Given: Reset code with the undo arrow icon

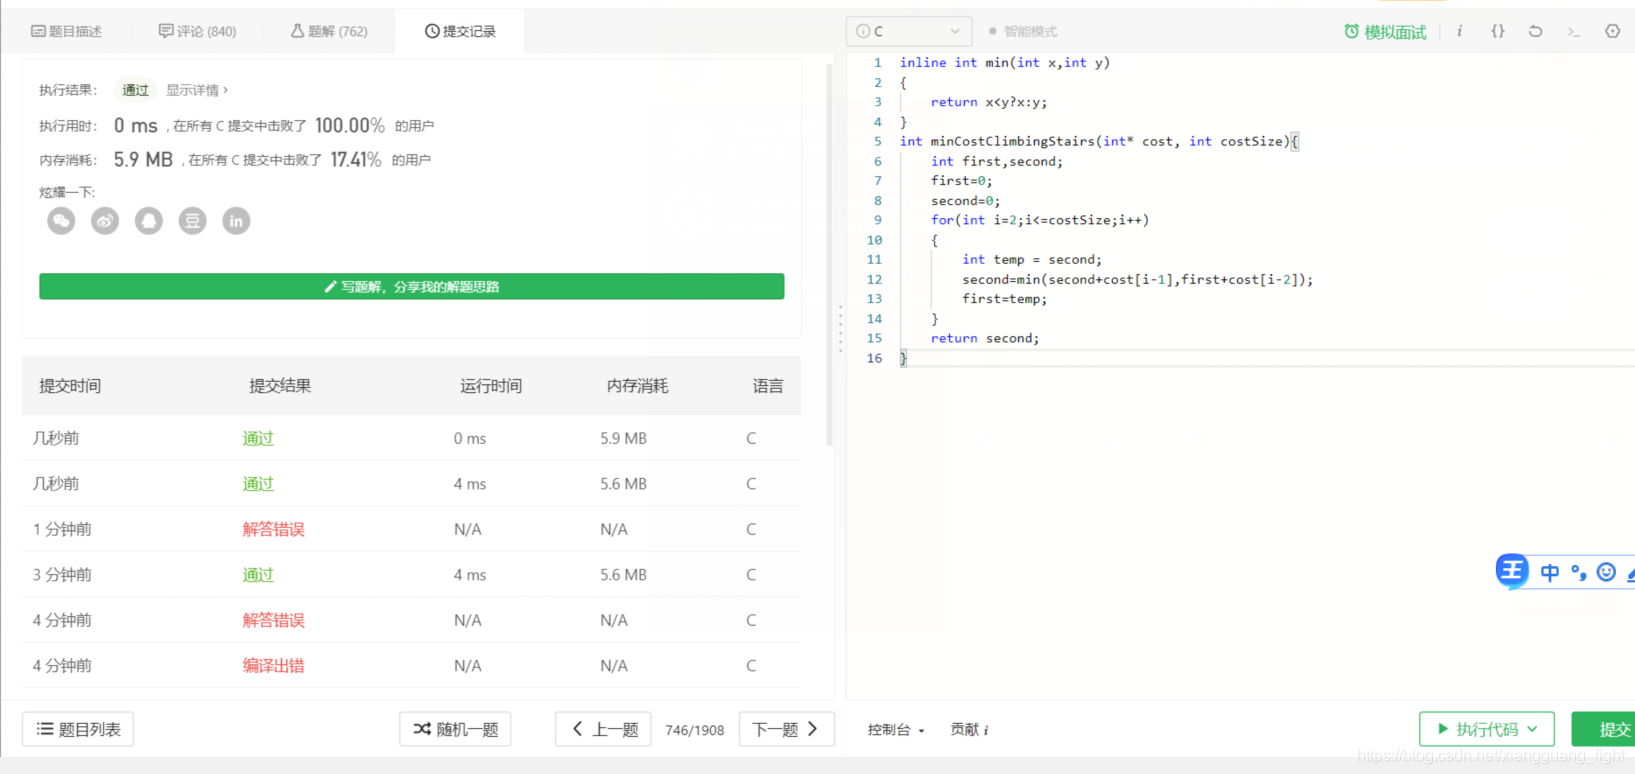Looking at the screenshot, I should (1535, 31).
